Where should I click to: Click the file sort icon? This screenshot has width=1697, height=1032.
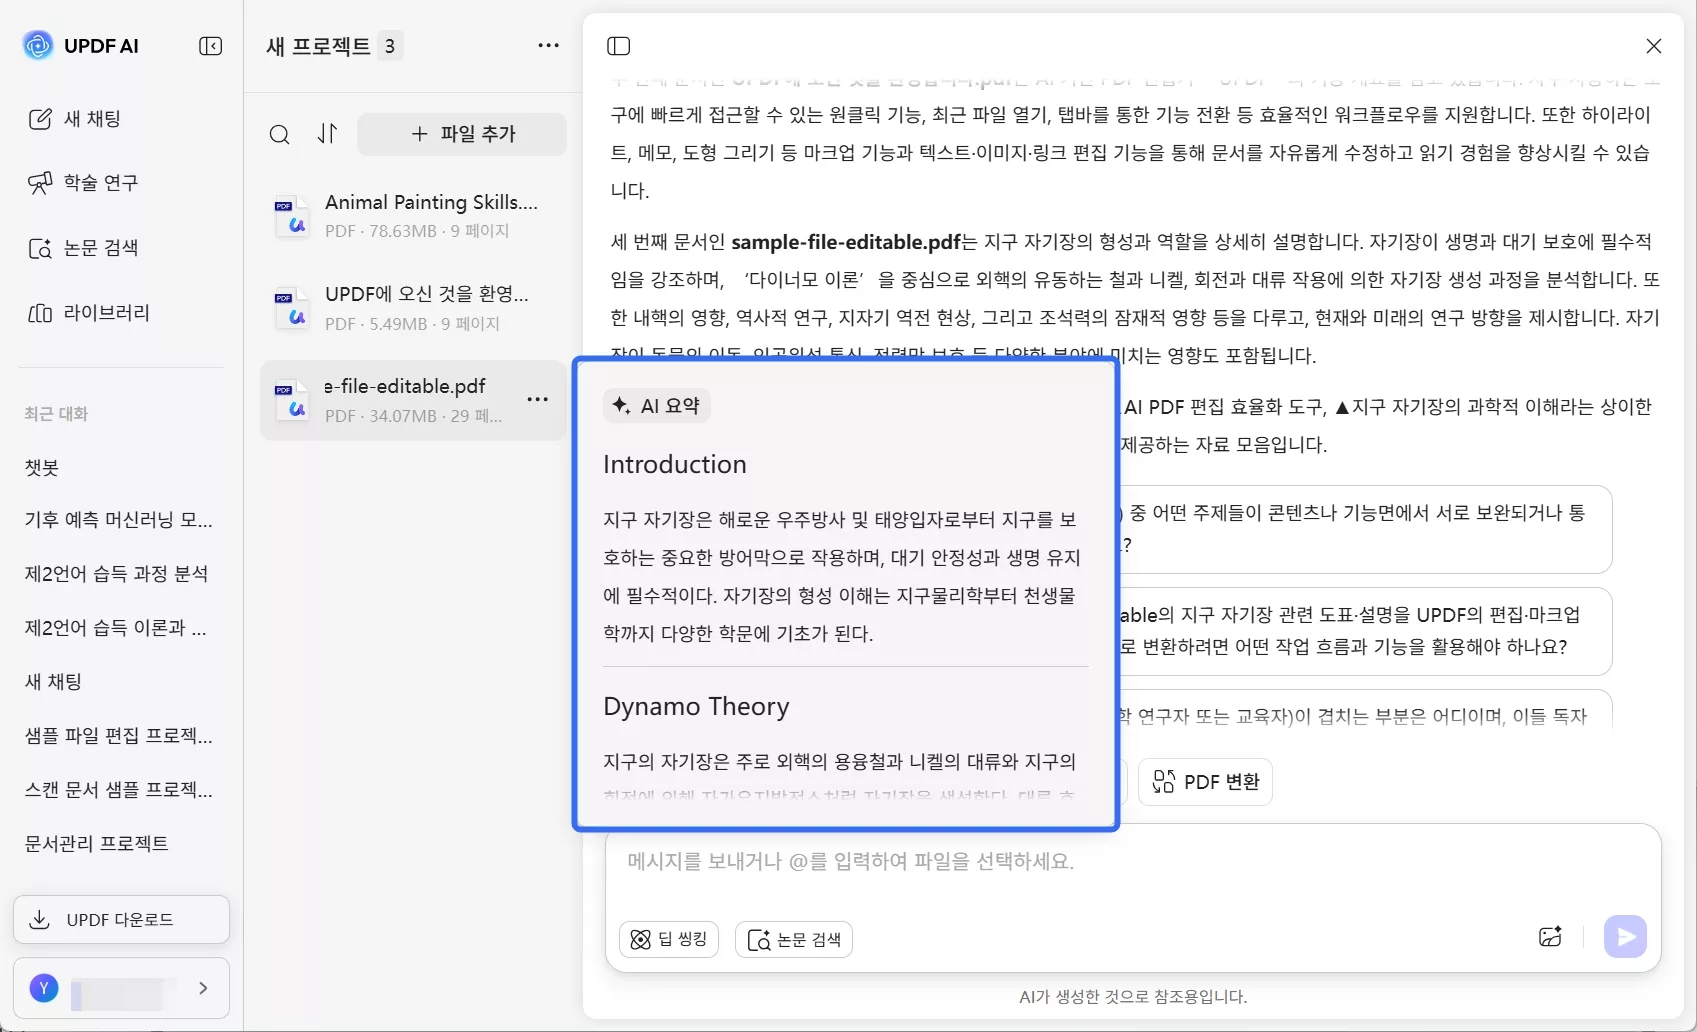tap(327, 133)
